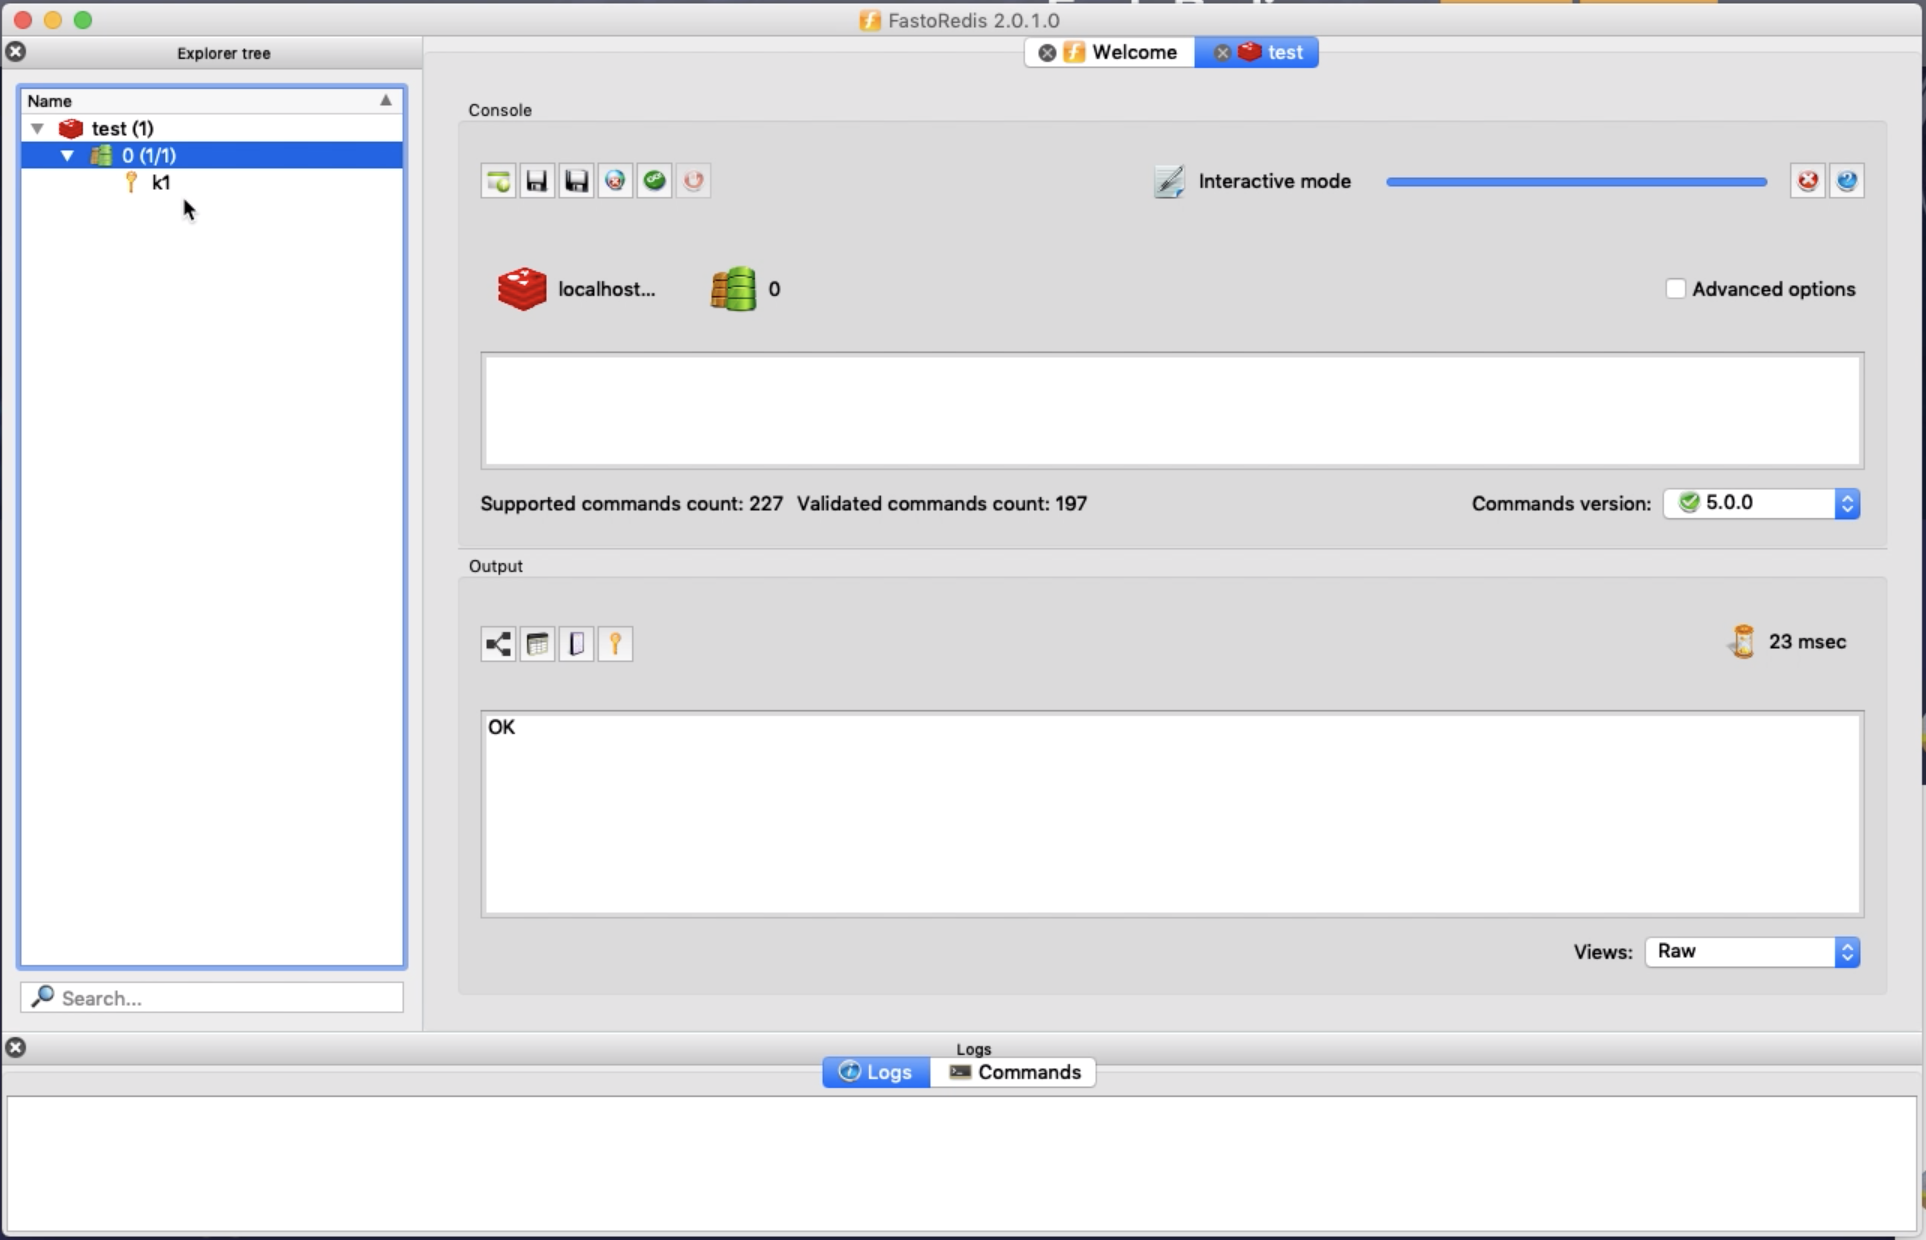Close the Explorer tree panel
Viewport: 1926px width, 1240px height.
coord(16,52)
